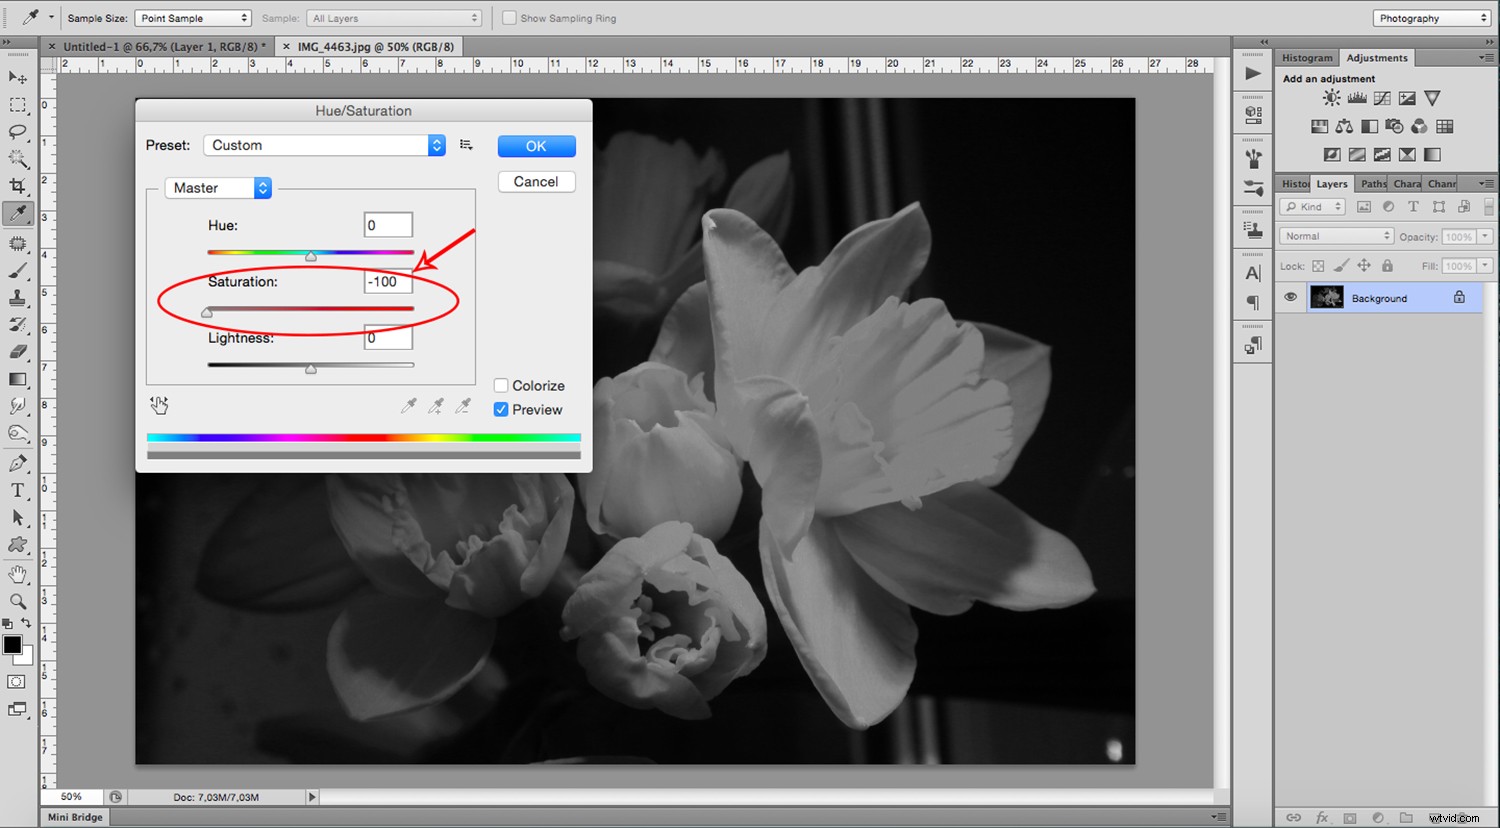Select the Zoom tool

click(x=18, y=601)
